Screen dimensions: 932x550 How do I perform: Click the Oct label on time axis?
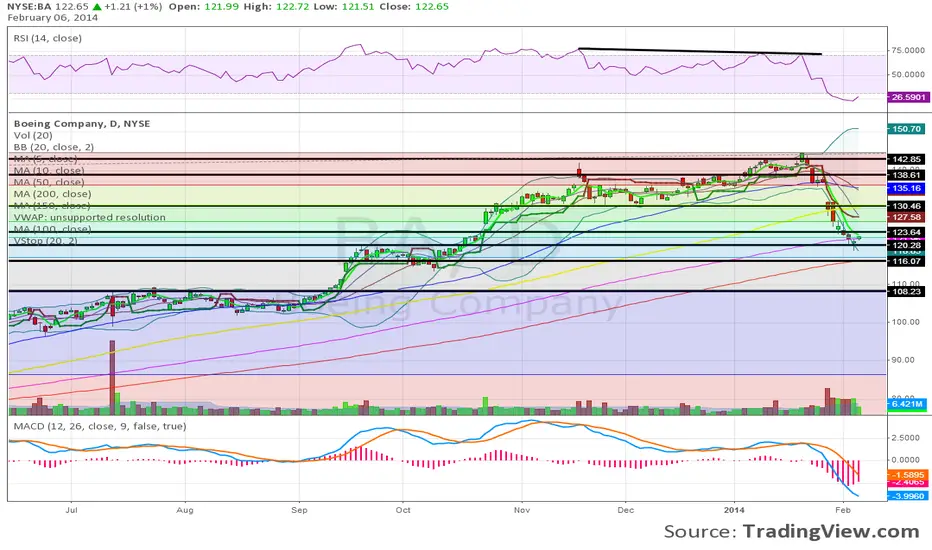click(403, 510)
